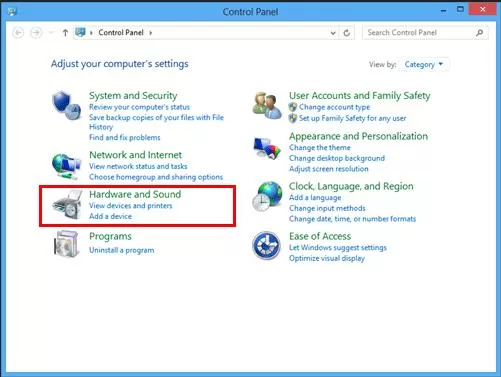The height and width of the screenshot is (377, 501).
Task: Expand the chevron before Control Panel in the breadcrumb
Action: point(91,33)
